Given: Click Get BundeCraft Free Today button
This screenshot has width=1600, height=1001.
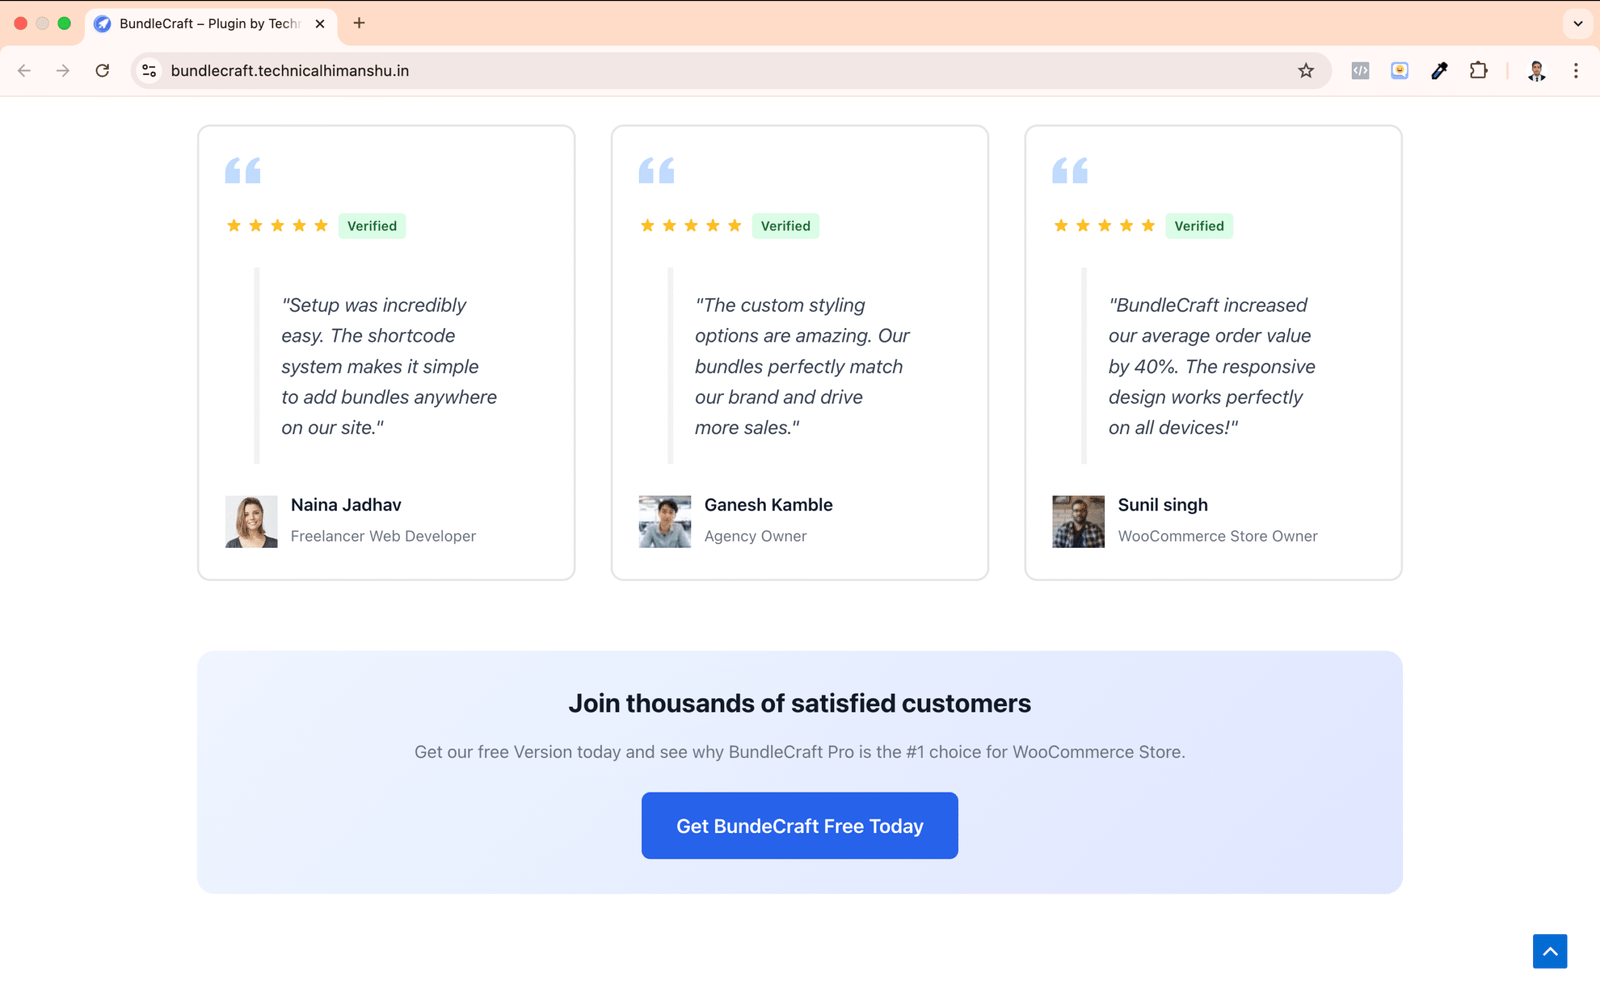Looking at the screenshot, I should [799, 826].
